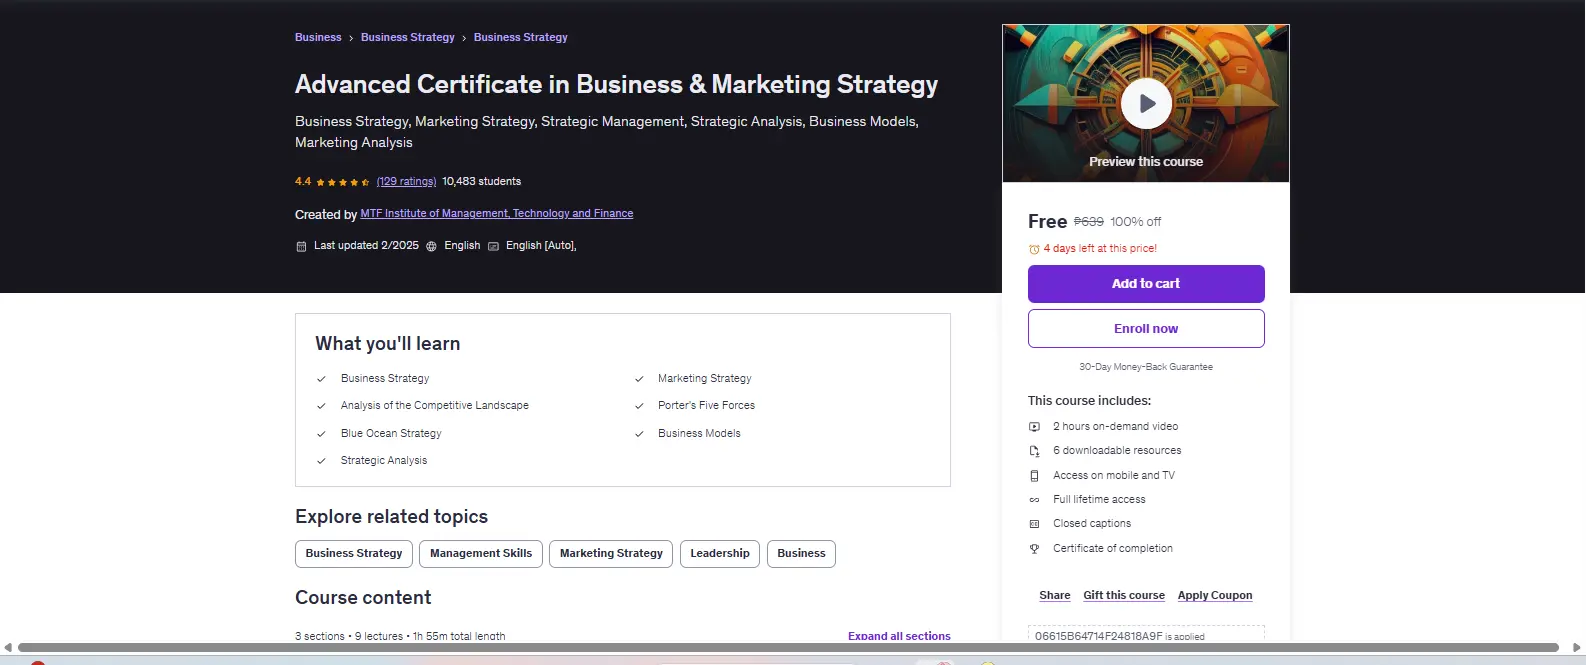Open MTF Institute creator link

(497, 214)
